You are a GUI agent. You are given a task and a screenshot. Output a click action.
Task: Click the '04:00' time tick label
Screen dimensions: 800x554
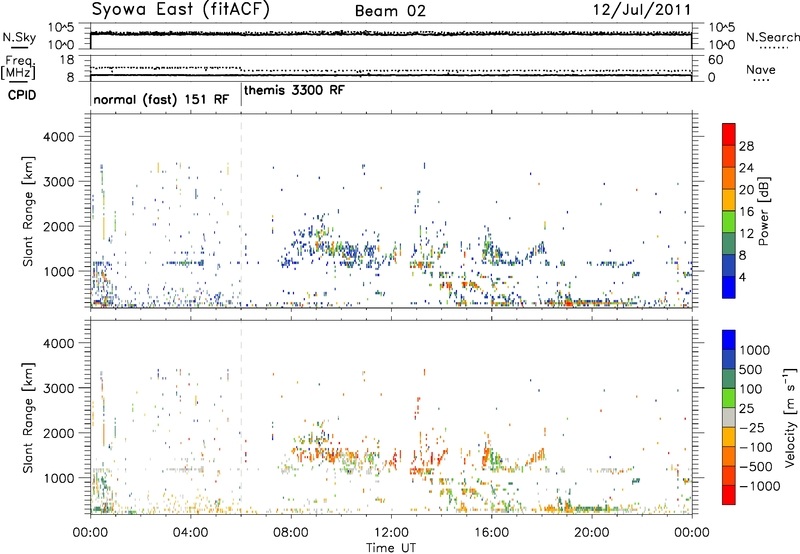190,533
